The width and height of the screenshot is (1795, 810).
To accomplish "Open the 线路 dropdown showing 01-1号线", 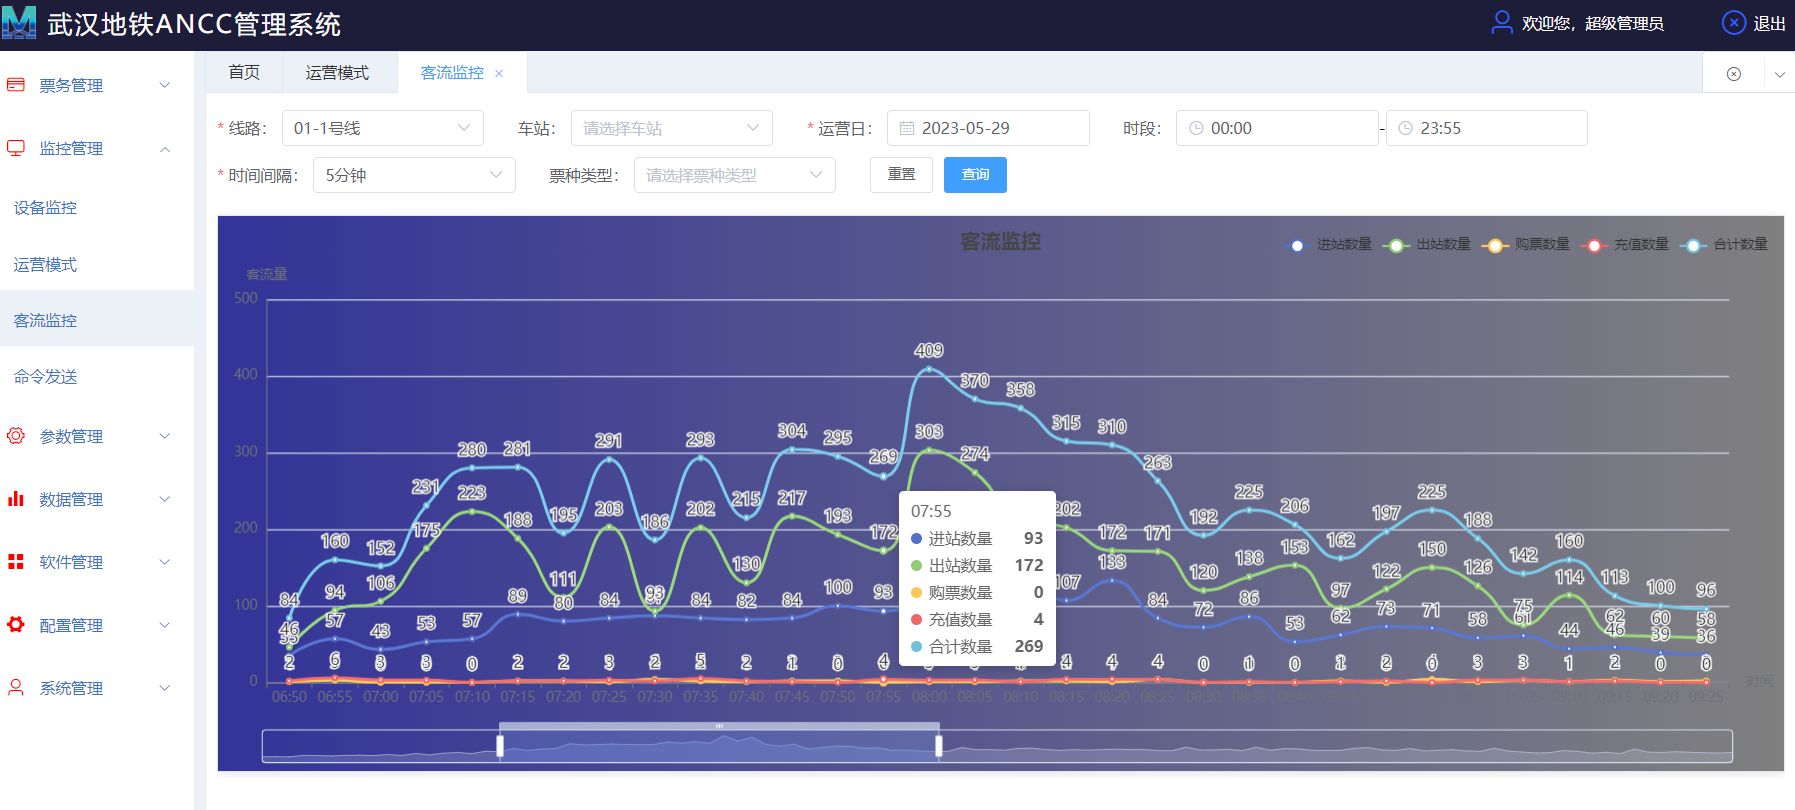I will coord(382,128).
